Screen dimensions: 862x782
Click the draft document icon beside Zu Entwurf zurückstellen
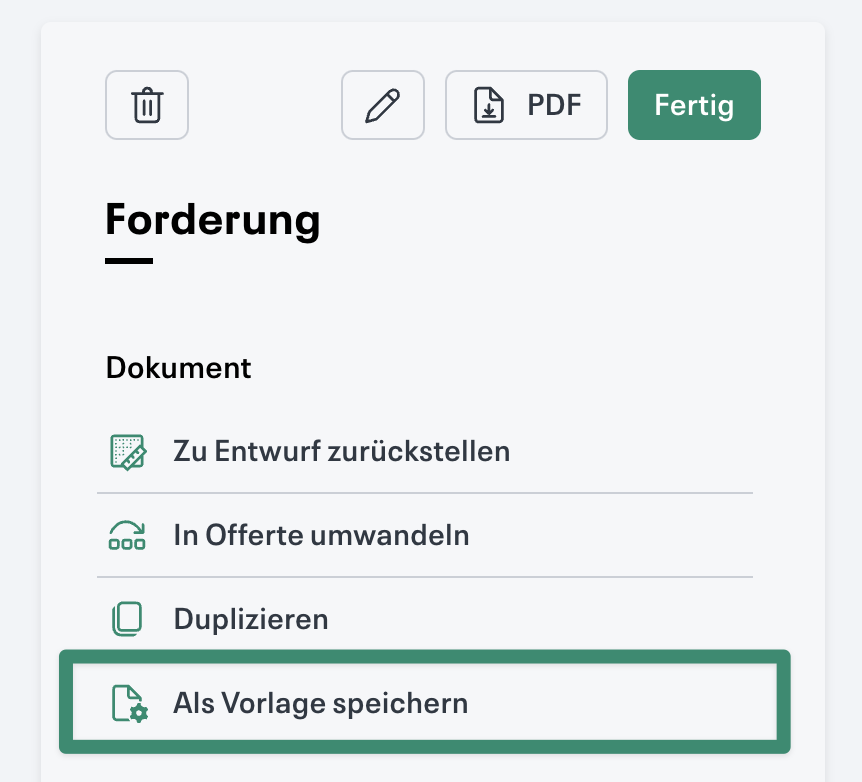tap(127, 451)
